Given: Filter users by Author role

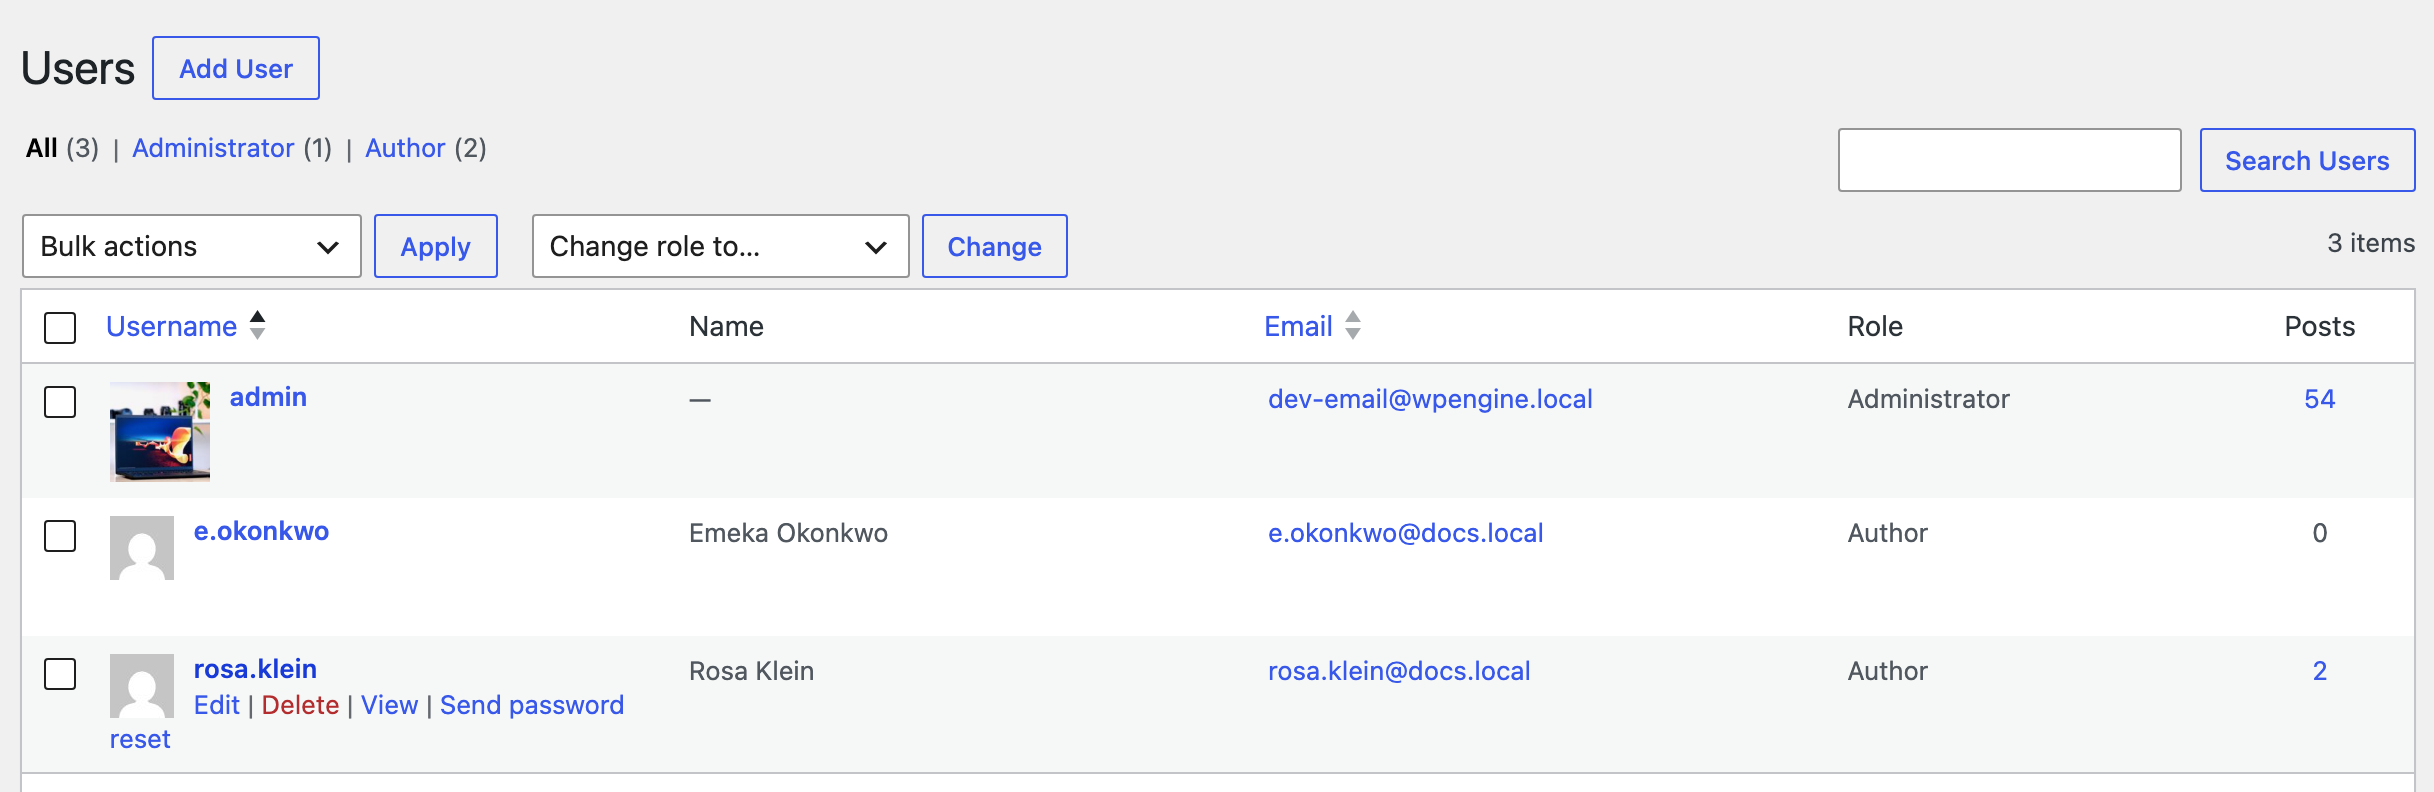Looking at the screenshot, I should click(x=405, y=148).
